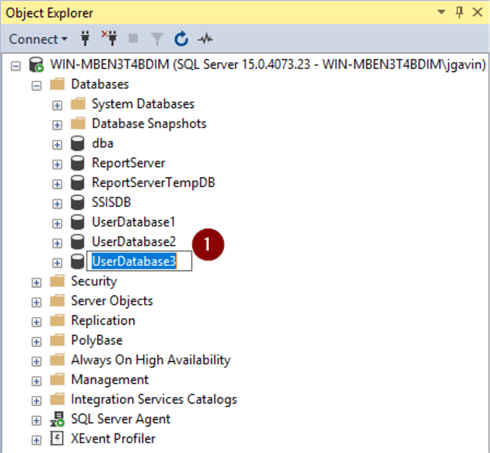Select Server Objects in the tree

pos(112,301)
